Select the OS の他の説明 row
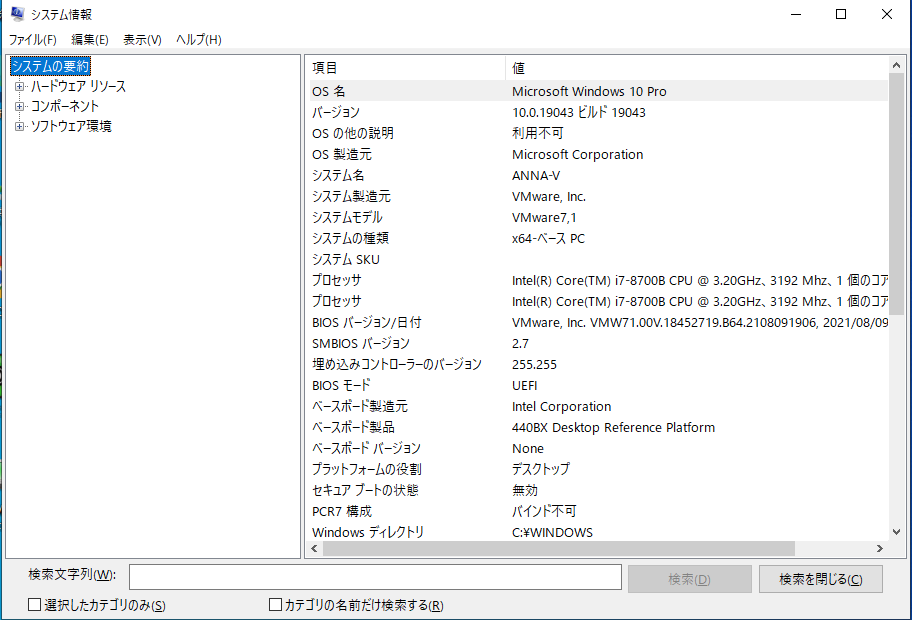912x620 pixels. coord(598,133)
